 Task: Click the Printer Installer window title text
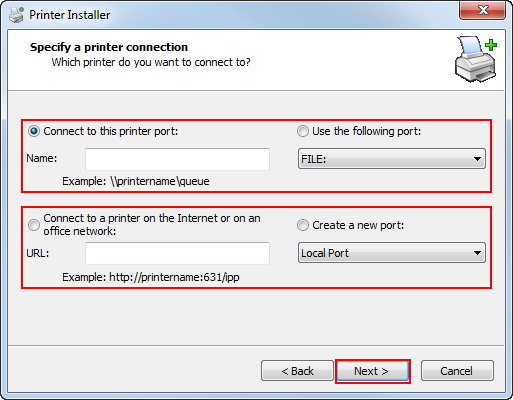tap(70, 15)
